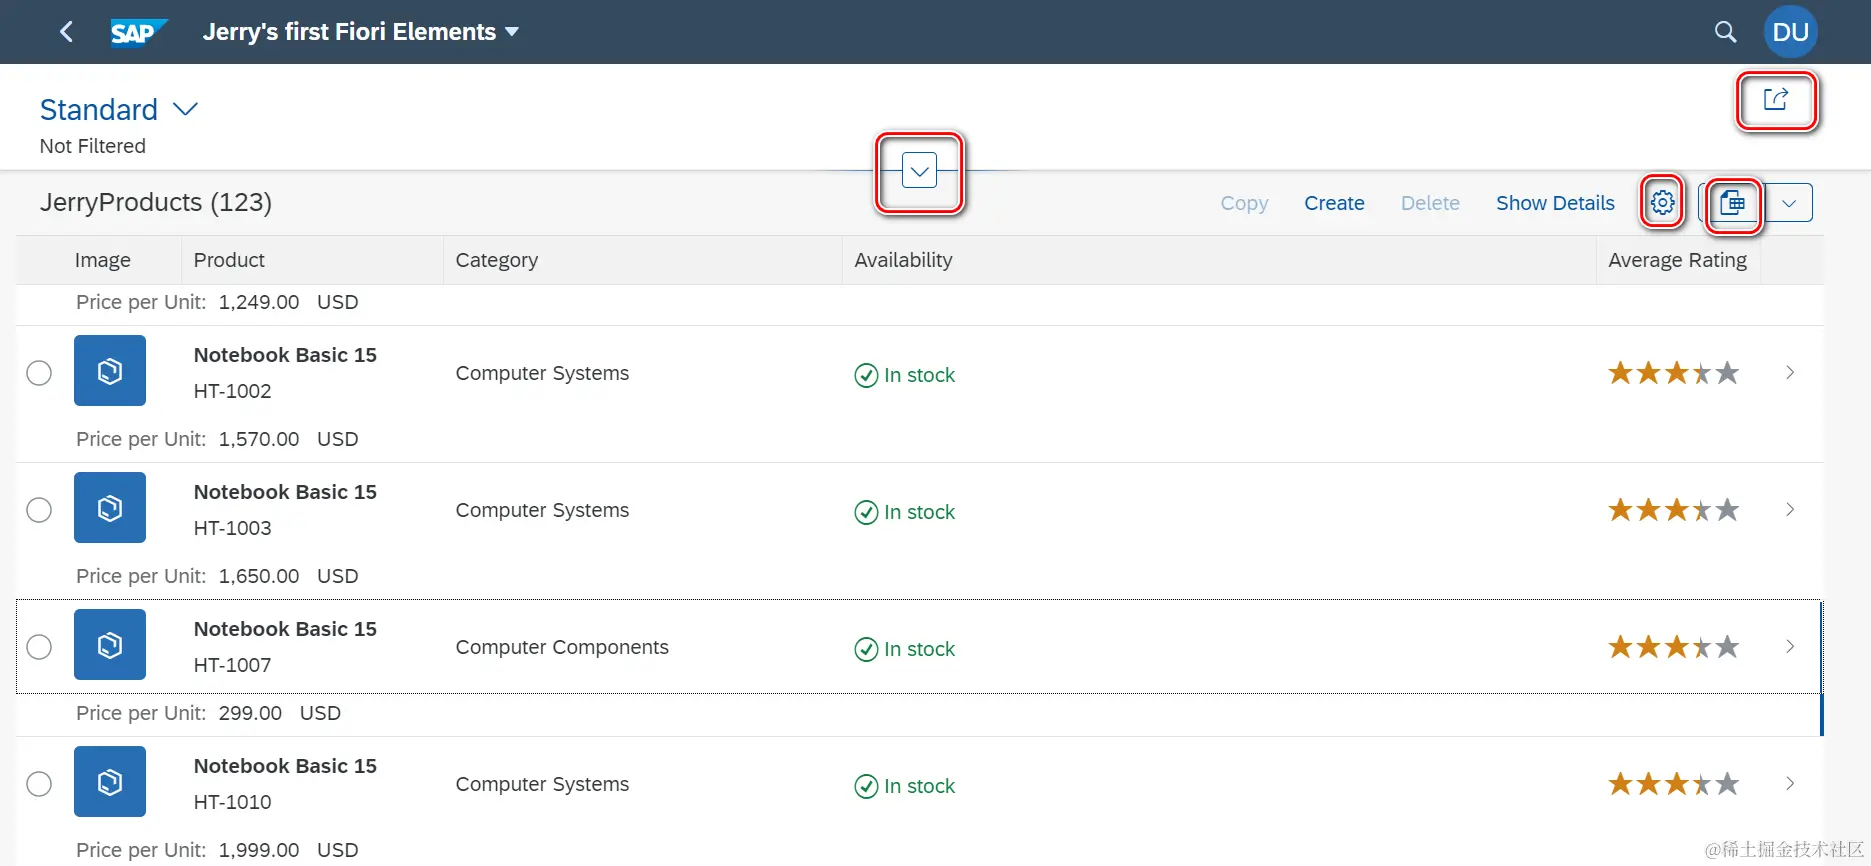Select the radio button for HT-1002
This screenshot has height=866, width=1871.
tap(39, 373)
